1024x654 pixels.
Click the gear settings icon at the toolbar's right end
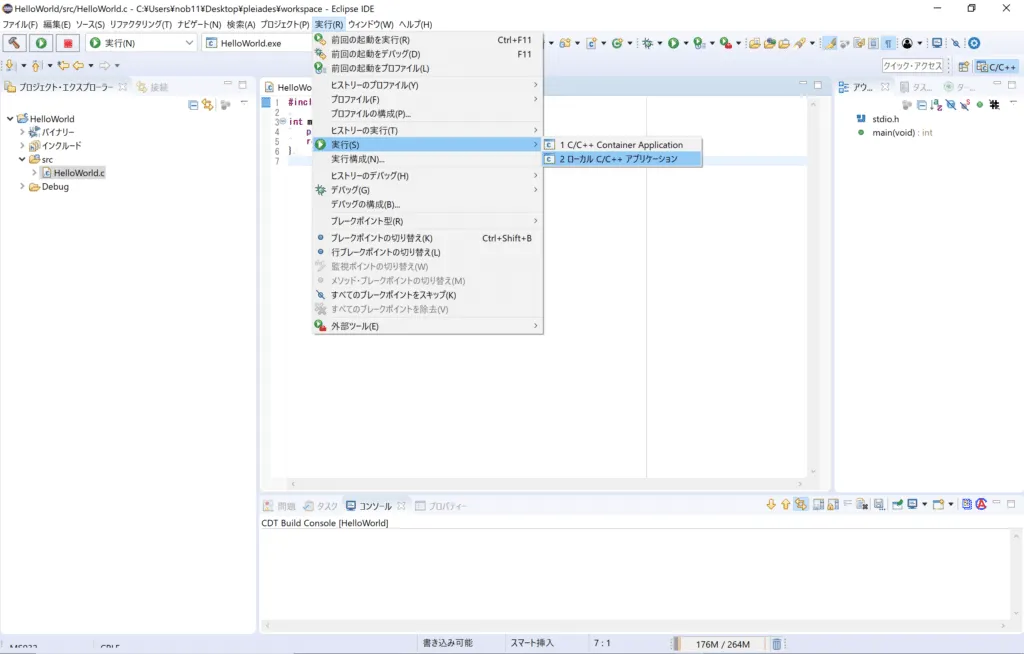974,43
